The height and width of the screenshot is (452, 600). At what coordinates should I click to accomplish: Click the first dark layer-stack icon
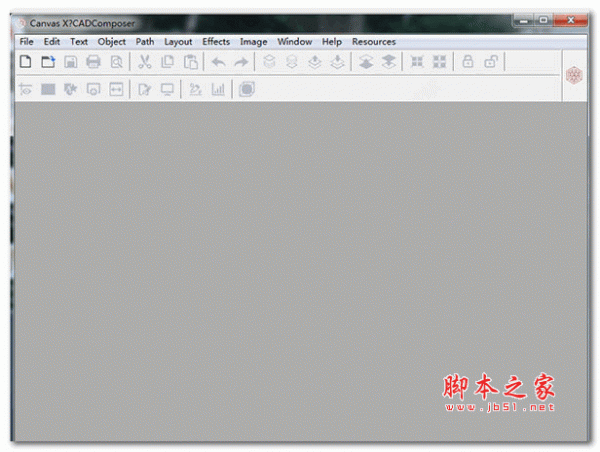click(366, 62)
